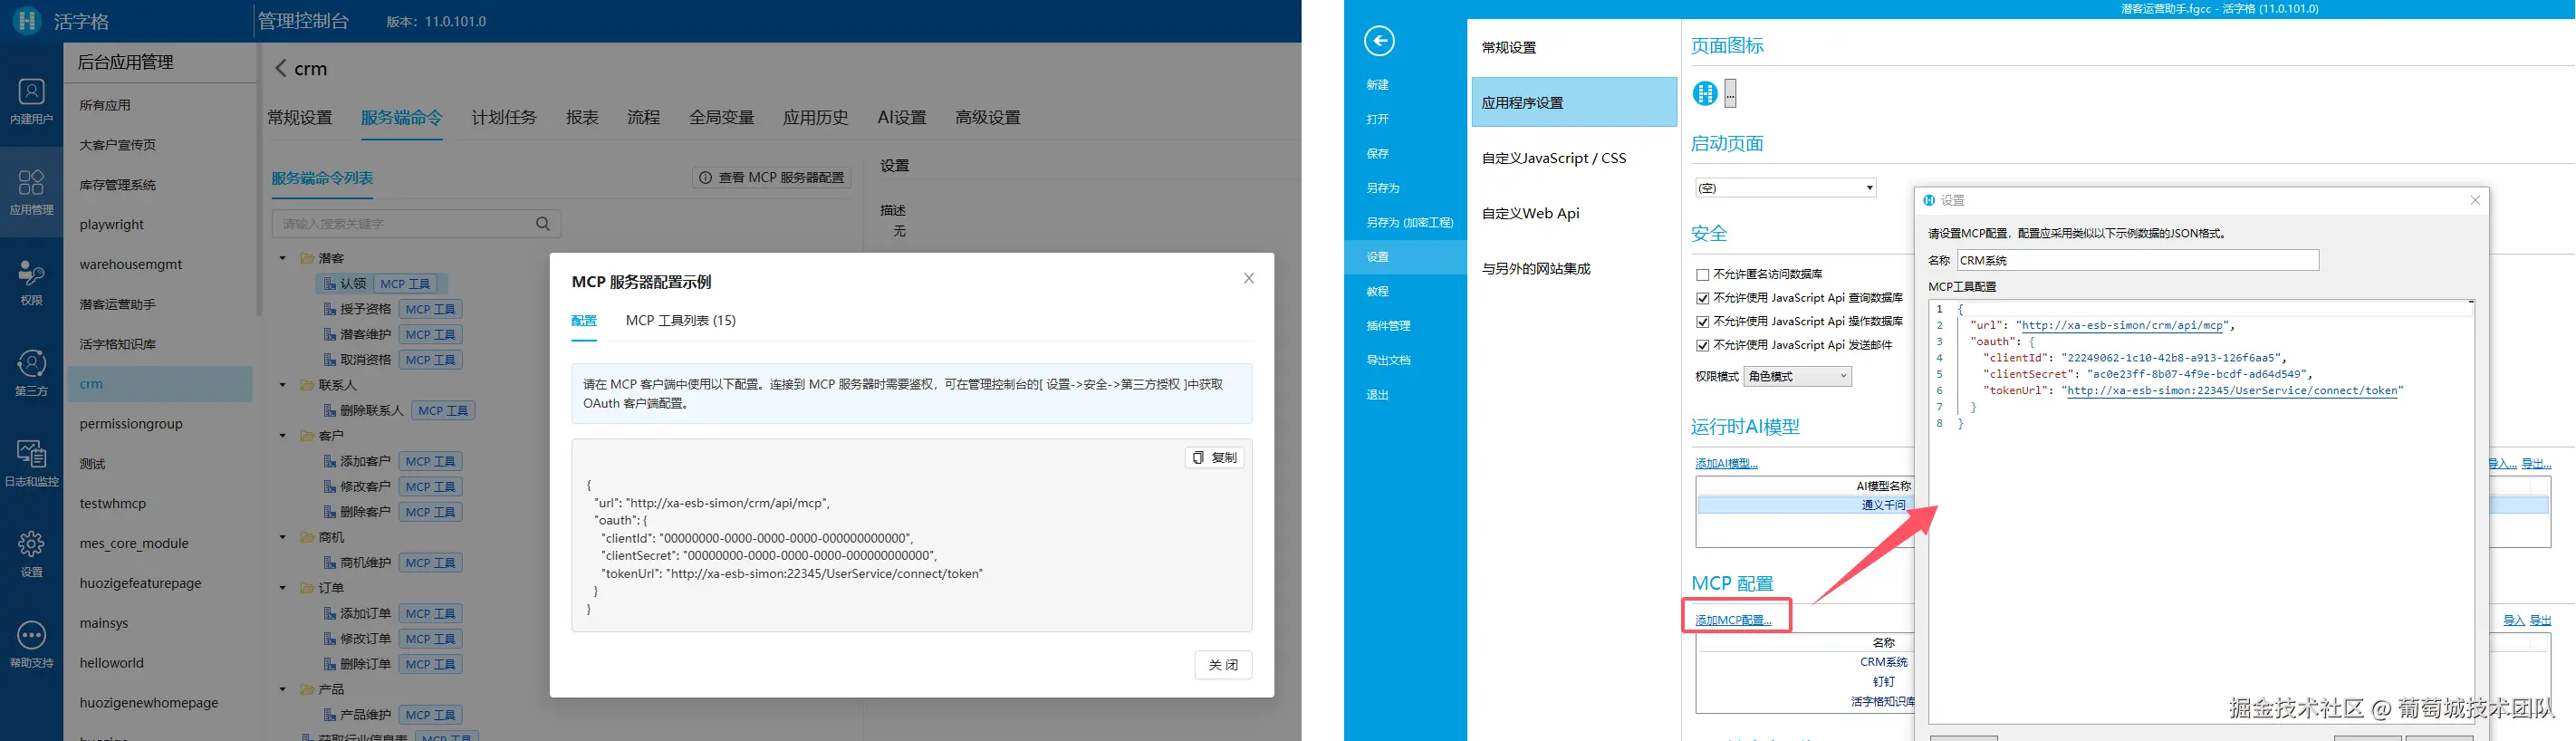The image size is (2576, 741).
Task: Select 应用管理 sidebar icon in console
Action: pos(31,192)
